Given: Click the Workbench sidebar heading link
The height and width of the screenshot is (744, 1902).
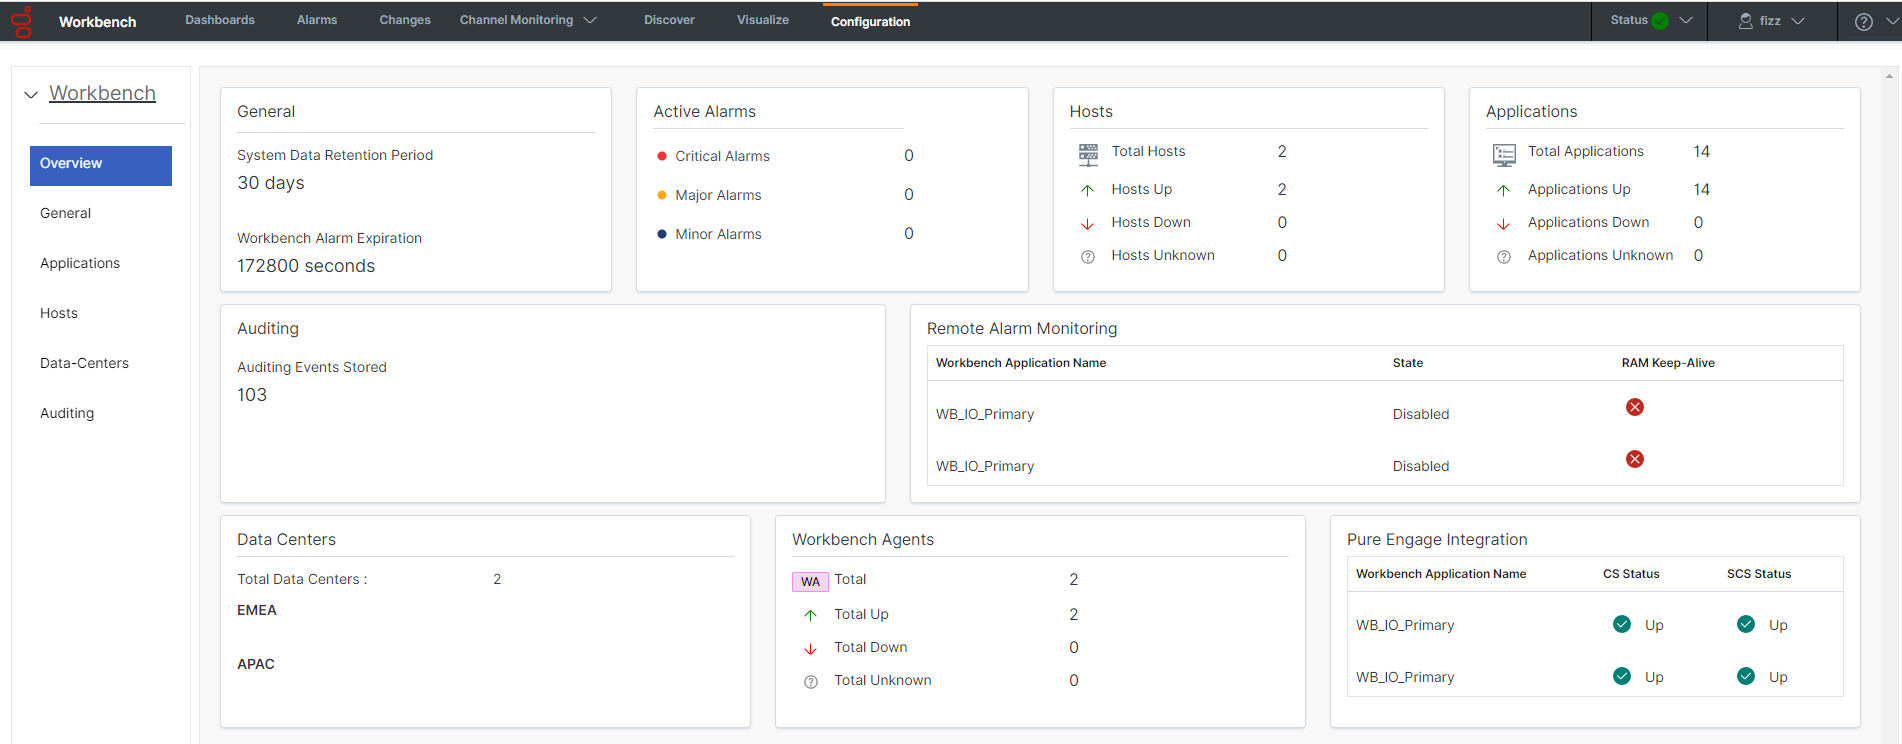Looking at the screenshot, I should click(102, 93).
